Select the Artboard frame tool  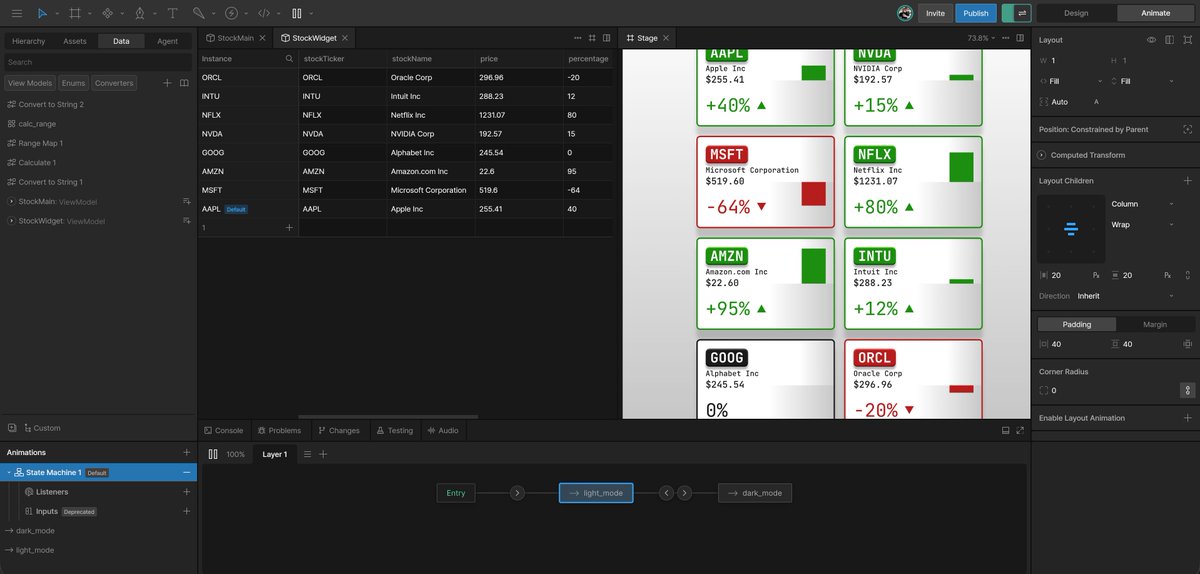click(75, 13)
